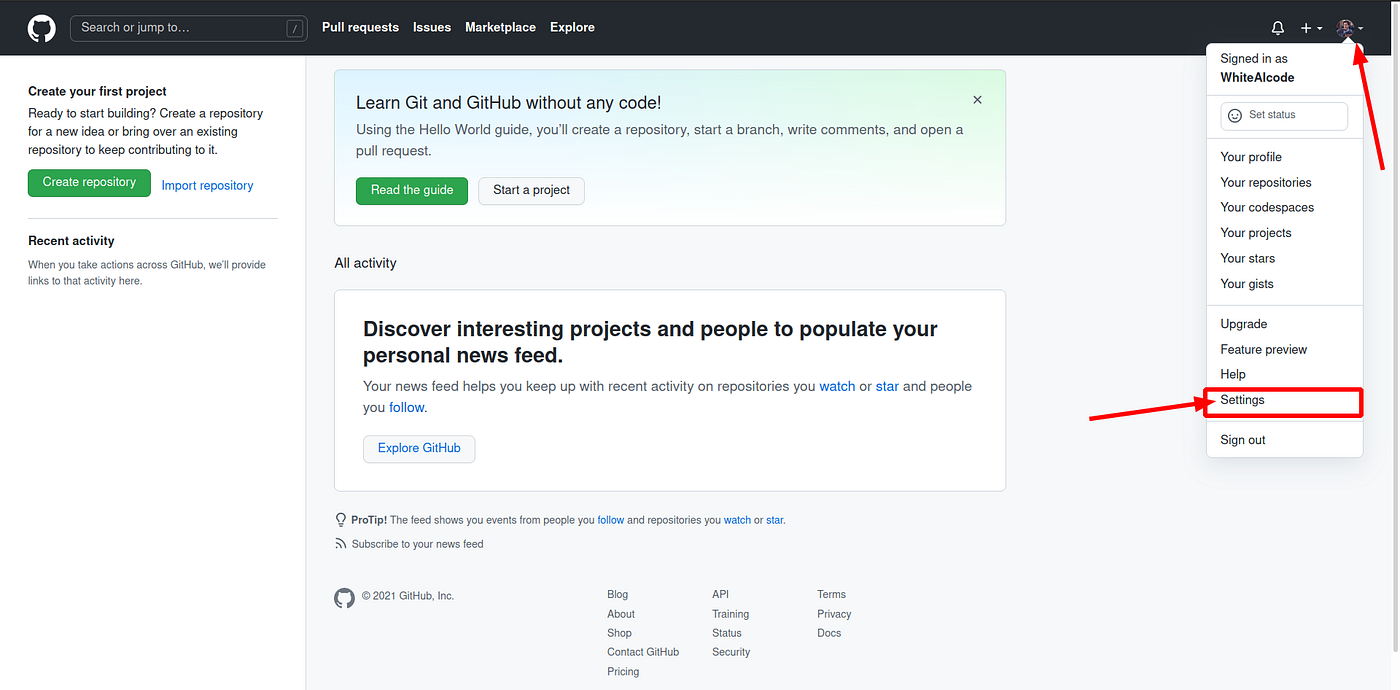
Task: Follow the Import repository link
Action: point(207,185)
